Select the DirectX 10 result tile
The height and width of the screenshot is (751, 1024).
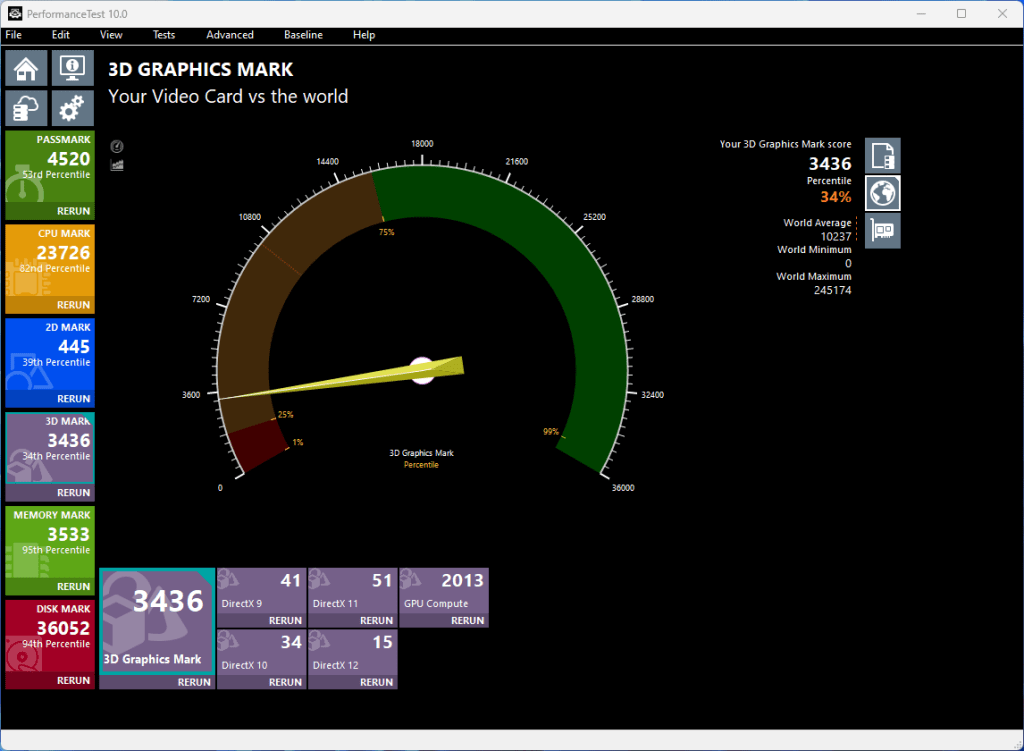pyautogui.click(x=261, y=652)
